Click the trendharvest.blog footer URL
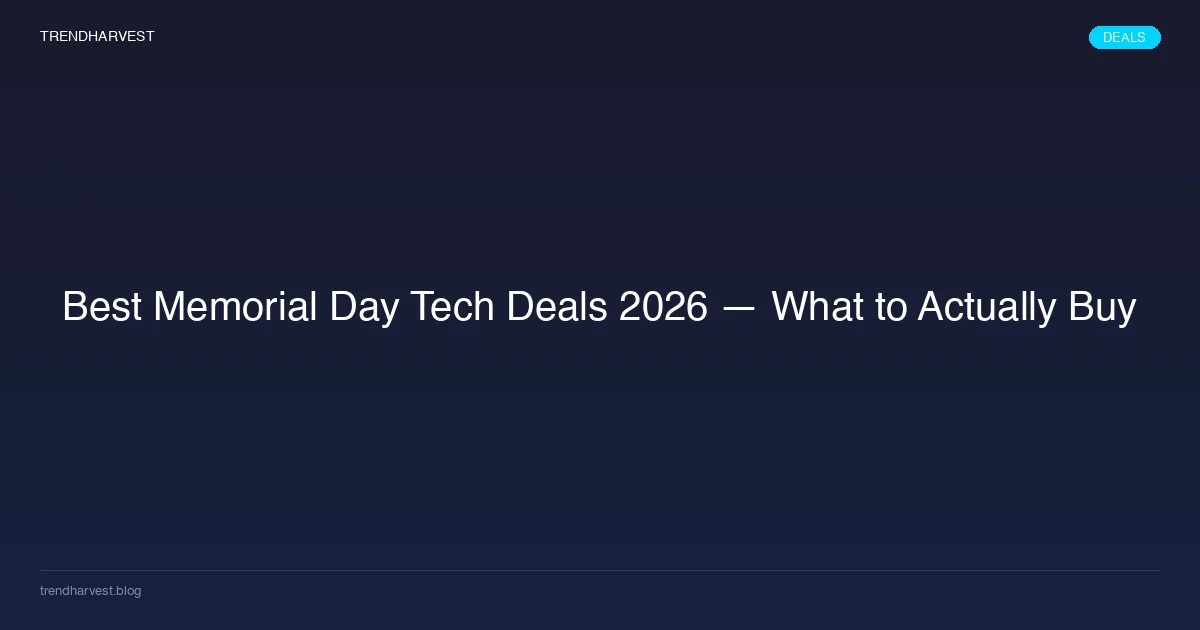Screen dimensions: 1200x630 pyautogui.click(x=90, y=591)
